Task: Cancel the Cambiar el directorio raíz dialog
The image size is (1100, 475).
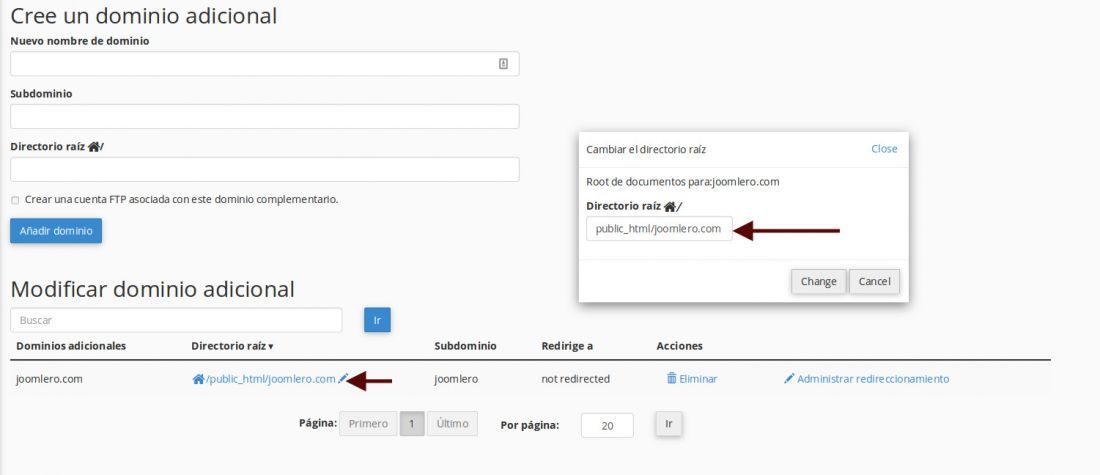Action: (874, 281)
